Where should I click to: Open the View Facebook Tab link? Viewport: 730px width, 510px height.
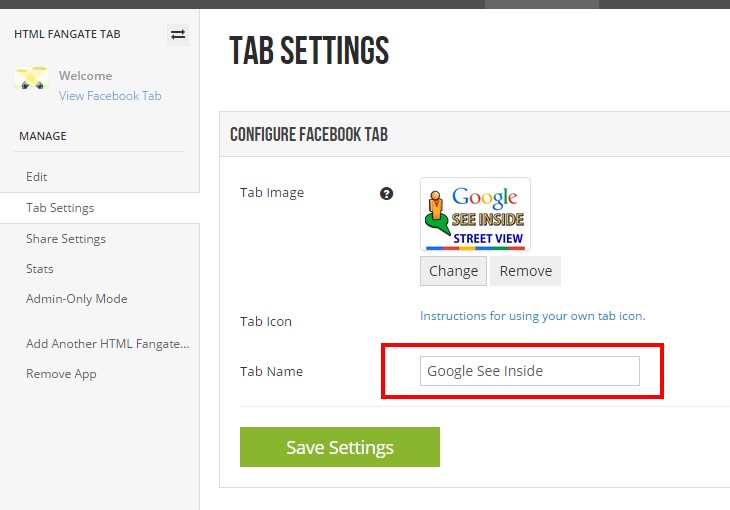110,96
